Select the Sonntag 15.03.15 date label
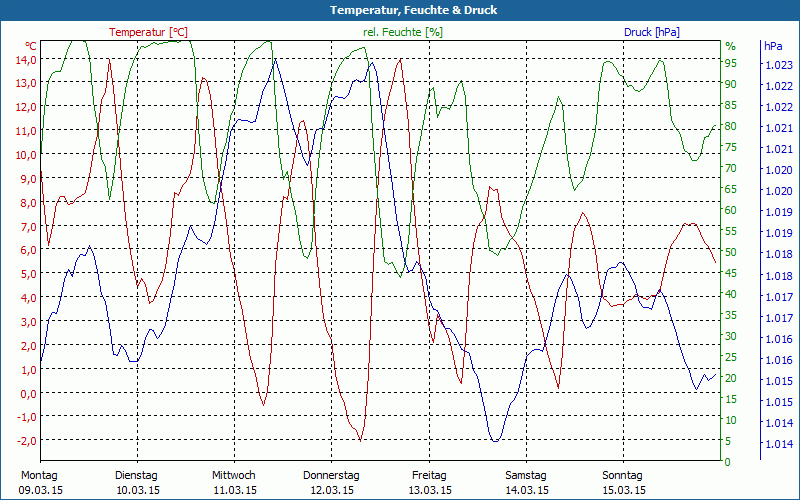This screenshot has width=800, height=500. pyautogui.click(x=624, y=482)
